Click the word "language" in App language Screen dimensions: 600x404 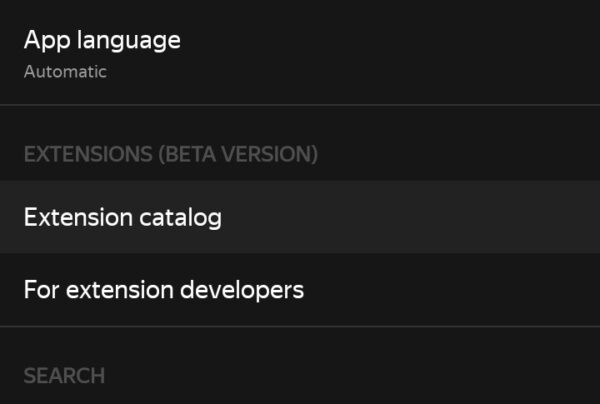click(x=127, y=41)
